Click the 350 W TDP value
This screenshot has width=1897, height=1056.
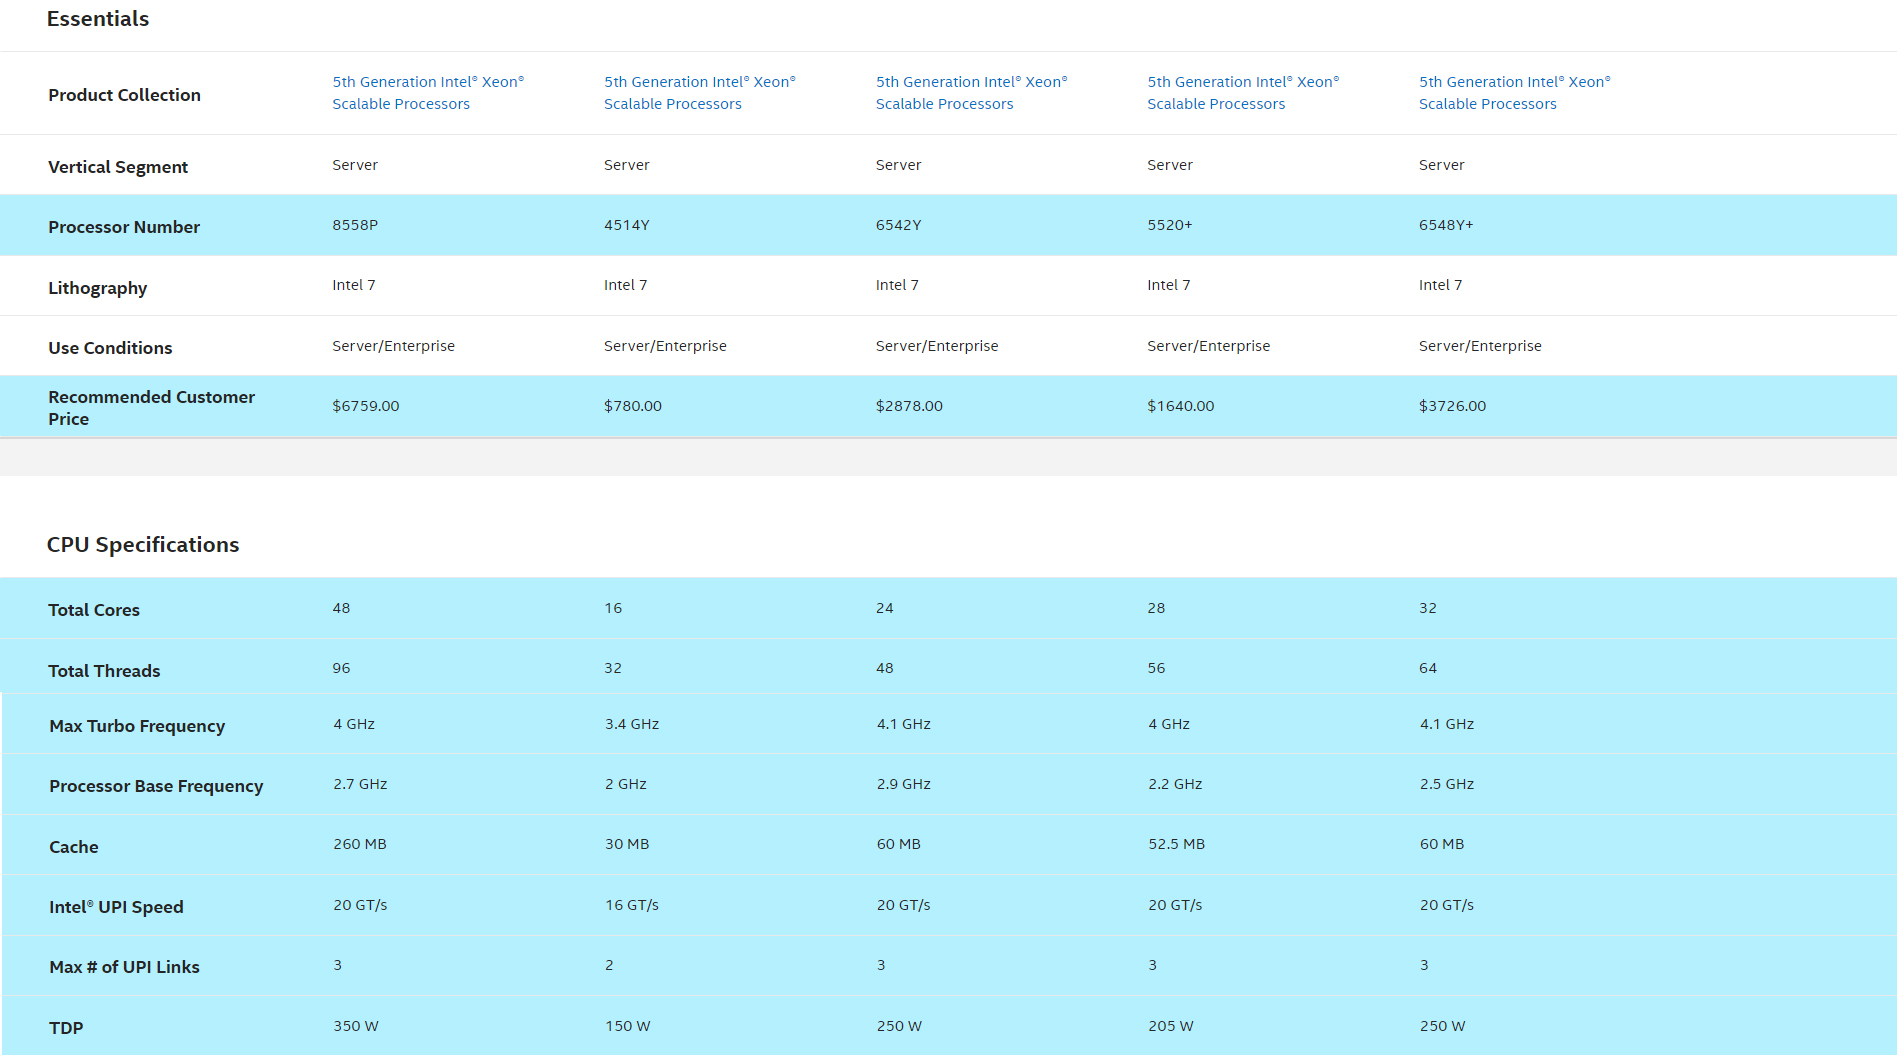(356, 1026)
